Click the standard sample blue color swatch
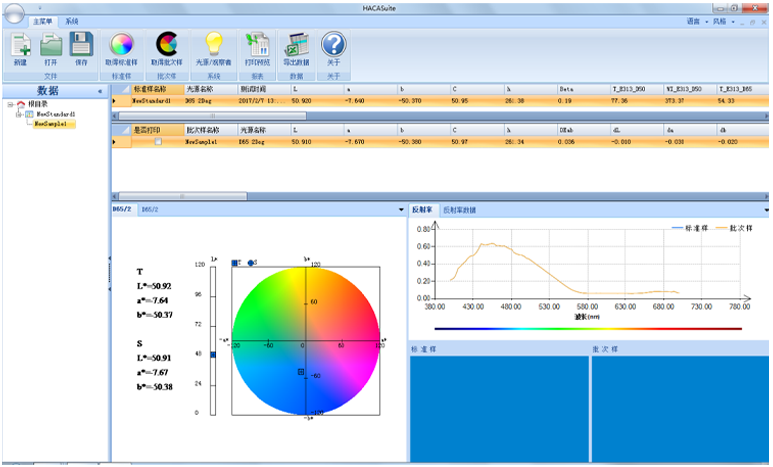The height and width of the screenshot is (467, 773). pyautogui.click(x=499, y=409)
